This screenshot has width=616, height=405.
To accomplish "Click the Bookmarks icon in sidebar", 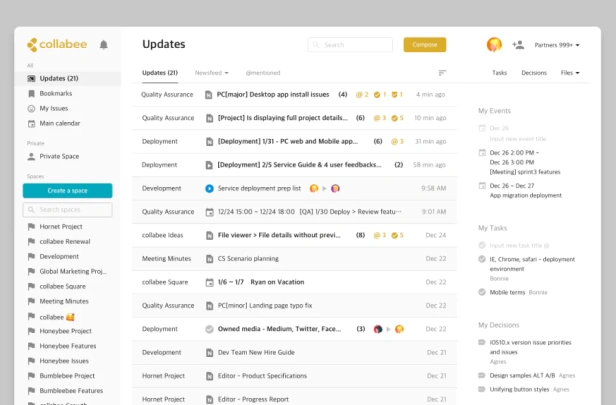I will (31, 93).
